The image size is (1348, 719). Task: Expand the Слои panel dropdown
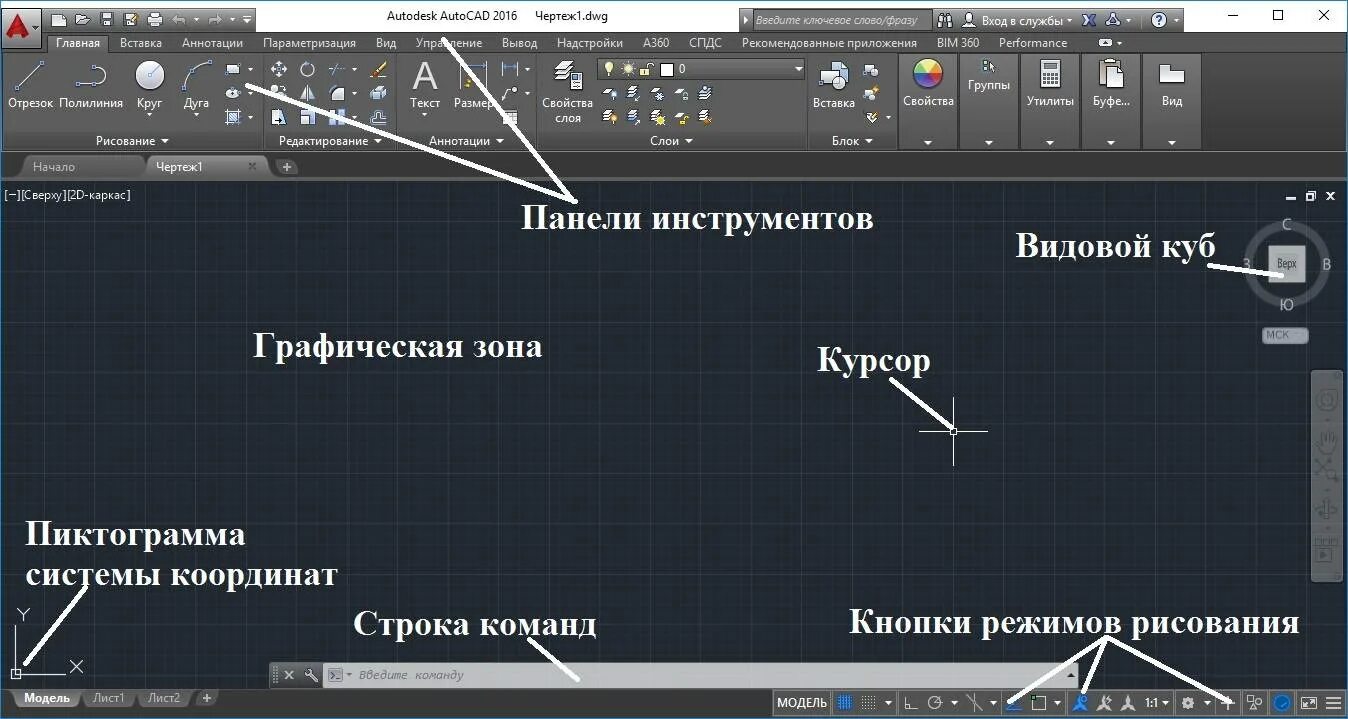pyautogui.click(x=671, y=141)
